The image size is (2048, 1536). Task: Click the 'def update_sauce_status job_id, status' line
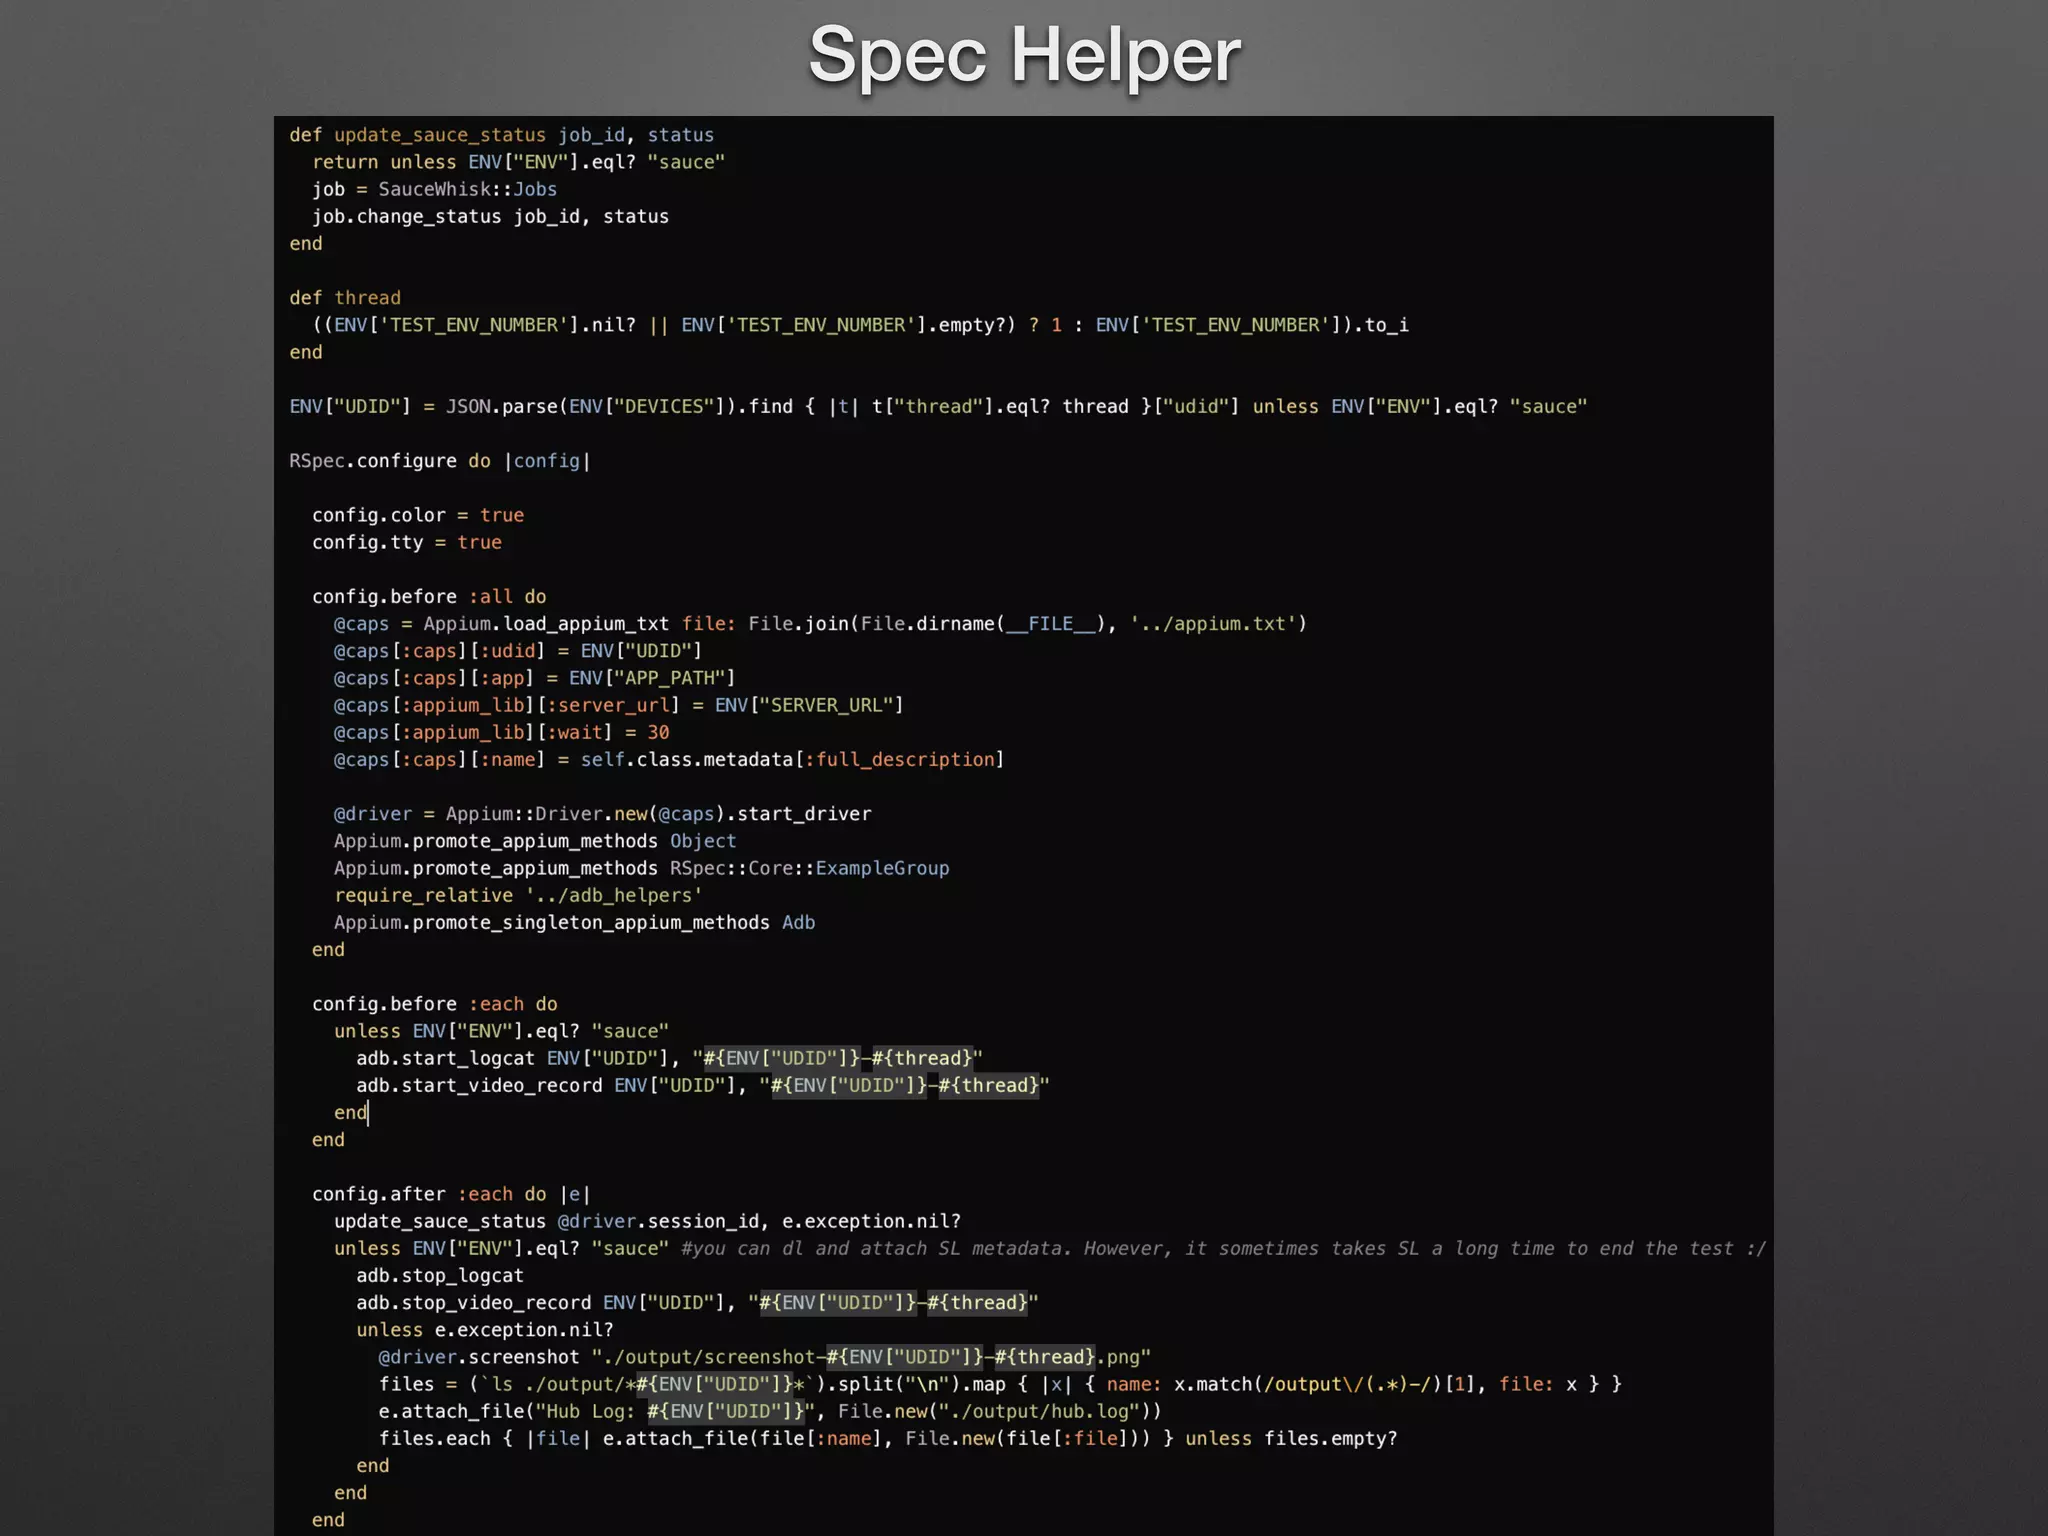pyautogui.click(x=501, y=135)
